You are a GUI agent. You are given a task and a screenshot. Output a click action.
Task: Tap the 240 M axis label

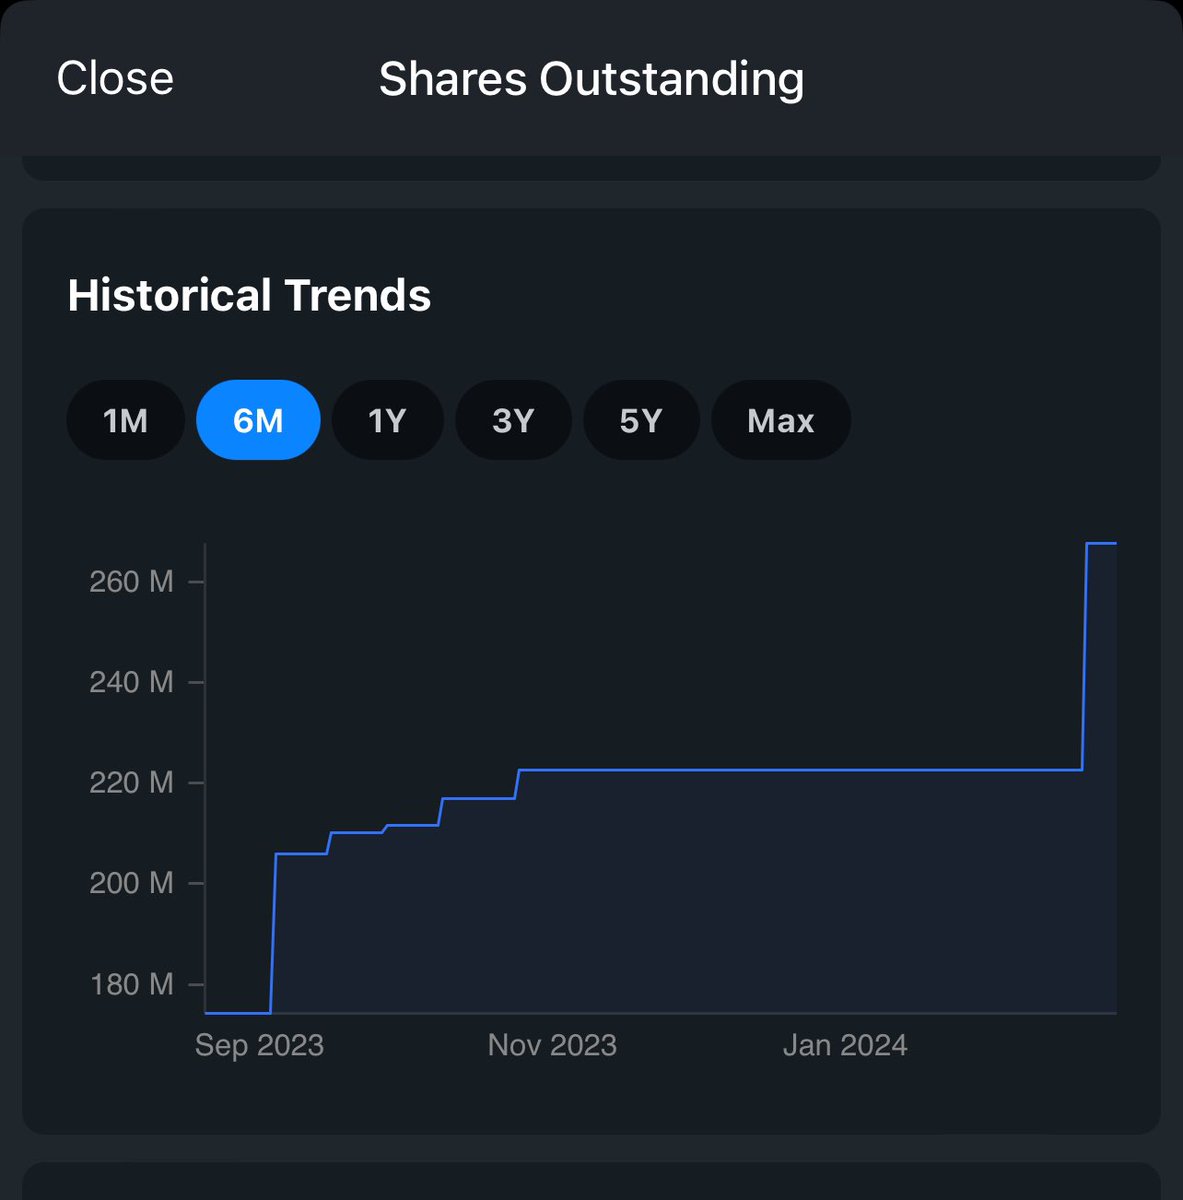tap(131, 682)
